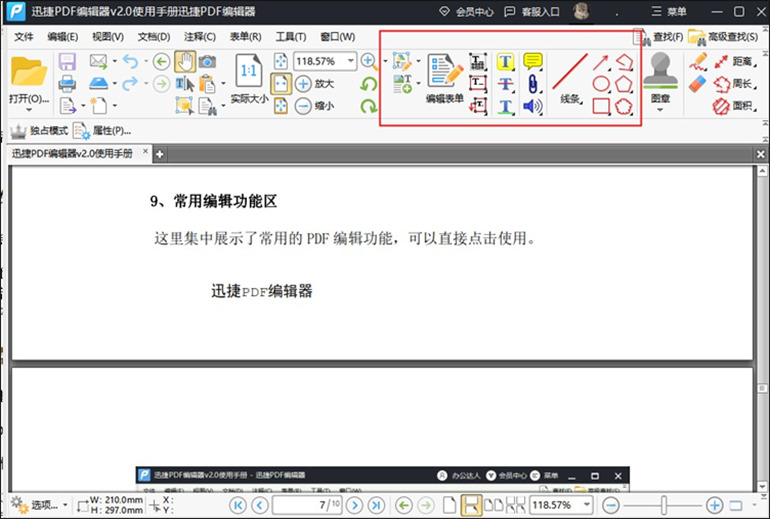The width and height of the screenshot is (770, 519).
Task: Open the 118.57% zoom dropdown in toolbar
Action: click(x=351, y=61)
